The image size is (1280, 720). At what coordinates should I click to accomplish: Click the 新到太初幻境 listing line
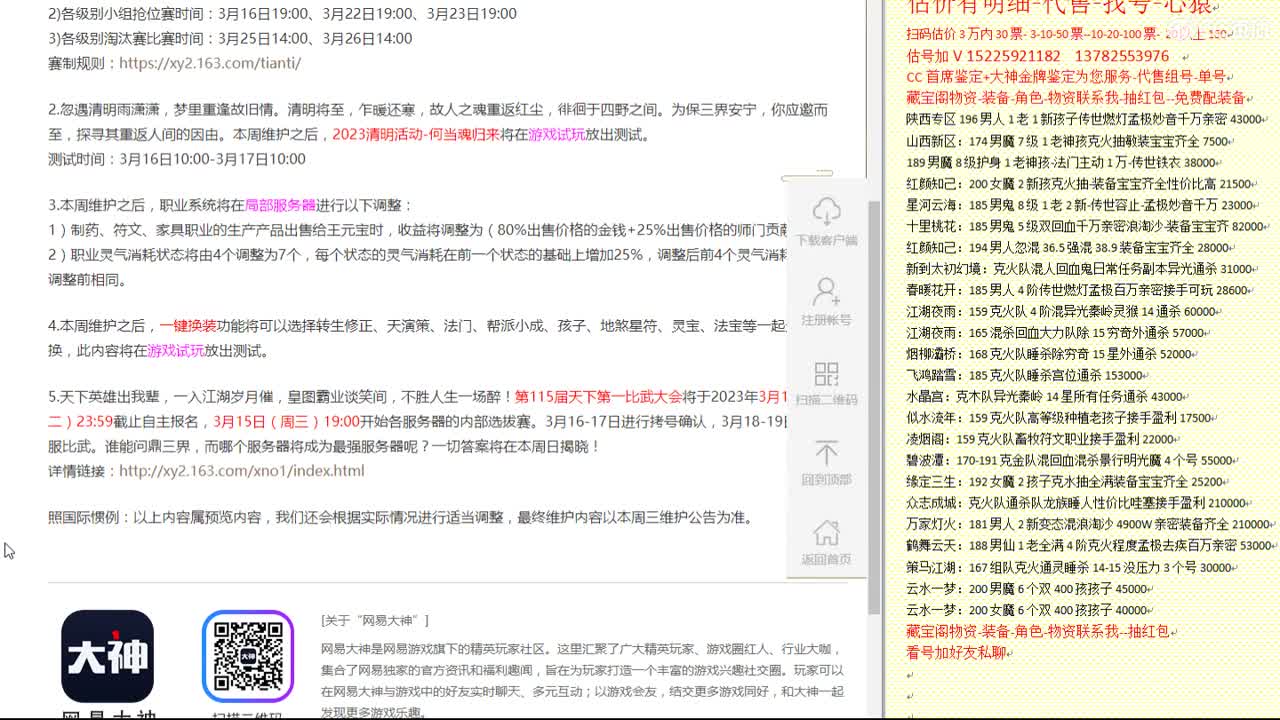[x=1083, y=269]
